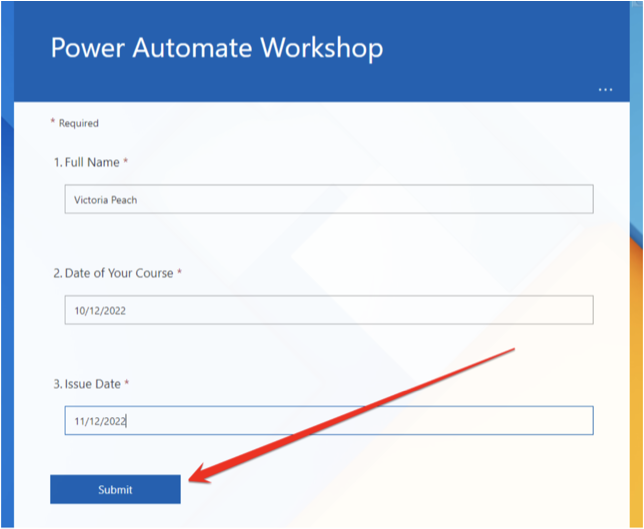Click the Required note text
Image resolution: width=644 pixels, height=529 pixels.
75,123
